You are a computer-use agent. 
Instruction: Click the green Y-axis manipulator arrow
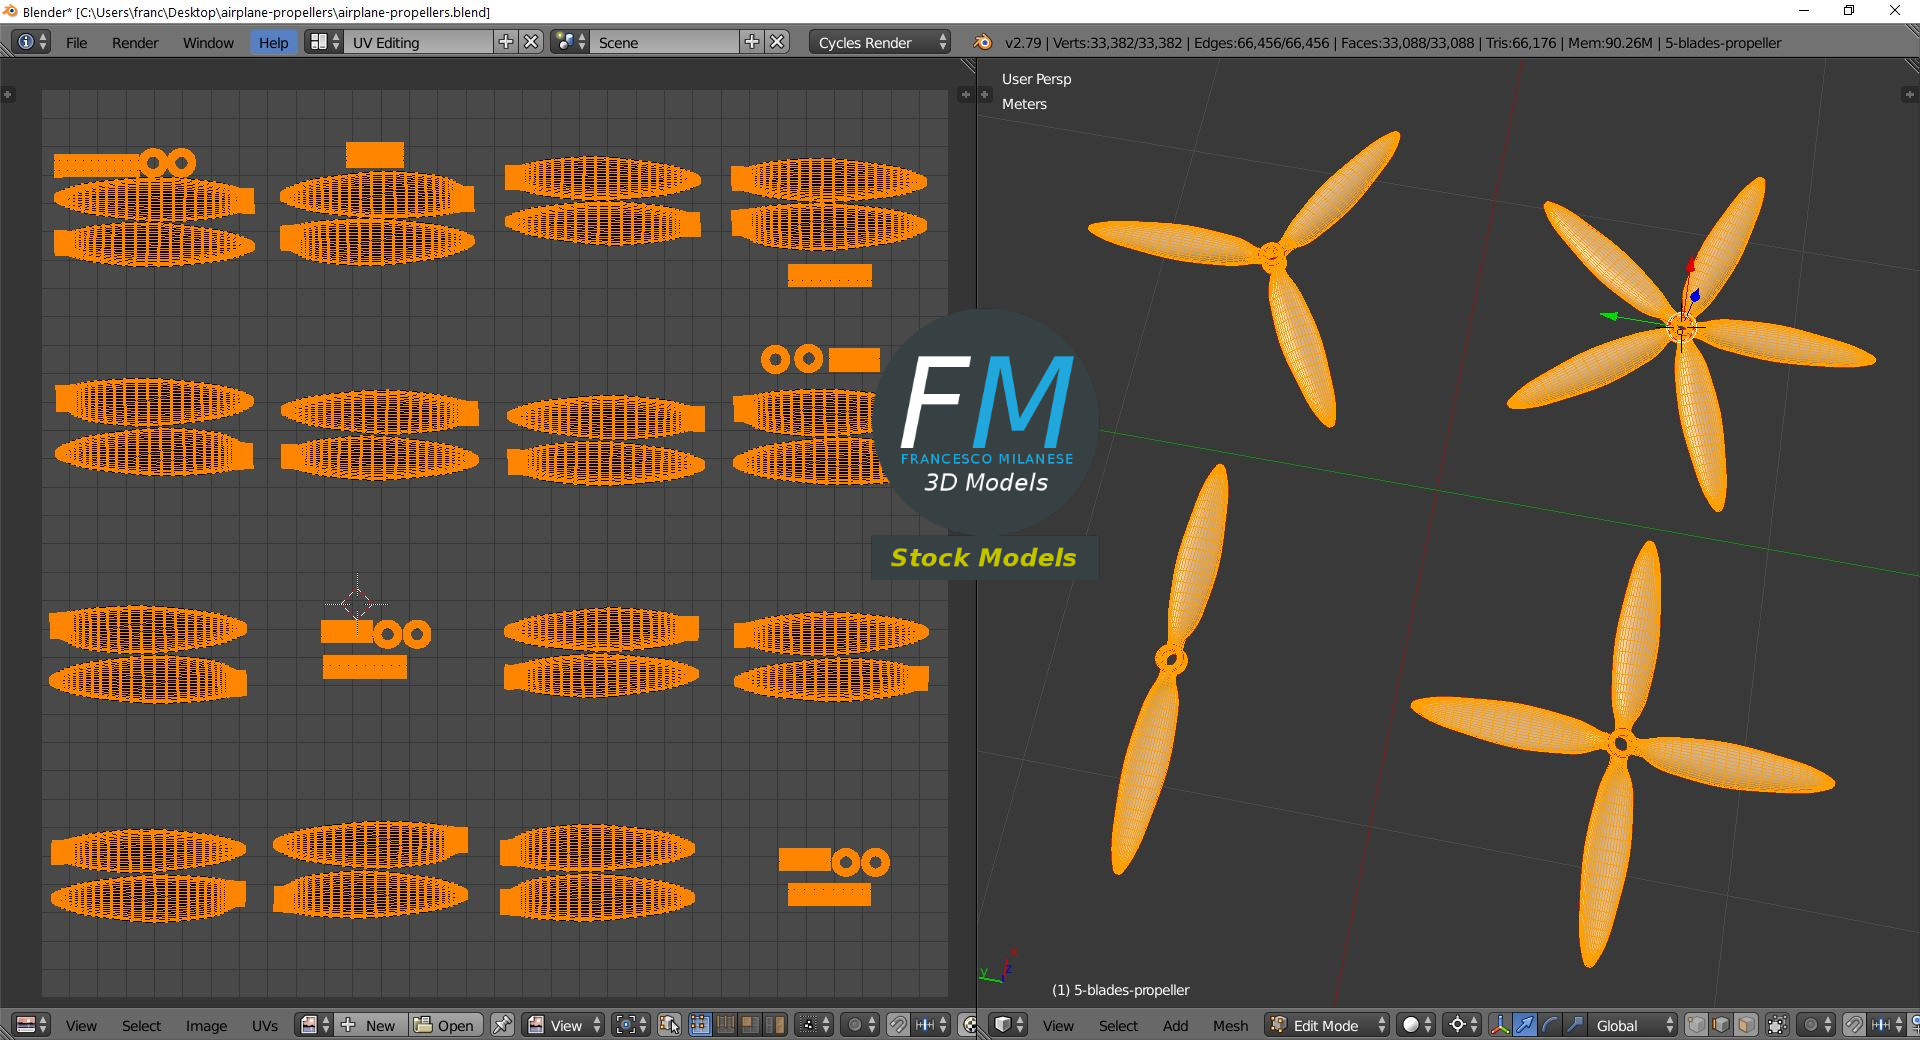tap(1609, 316)
